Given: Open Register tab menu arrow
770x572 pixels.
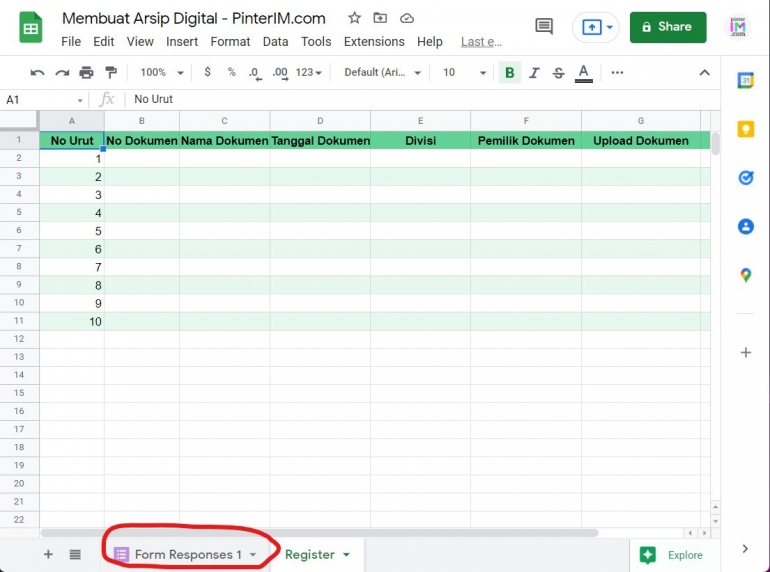Looking at the screenshot, I should (346, 555).
